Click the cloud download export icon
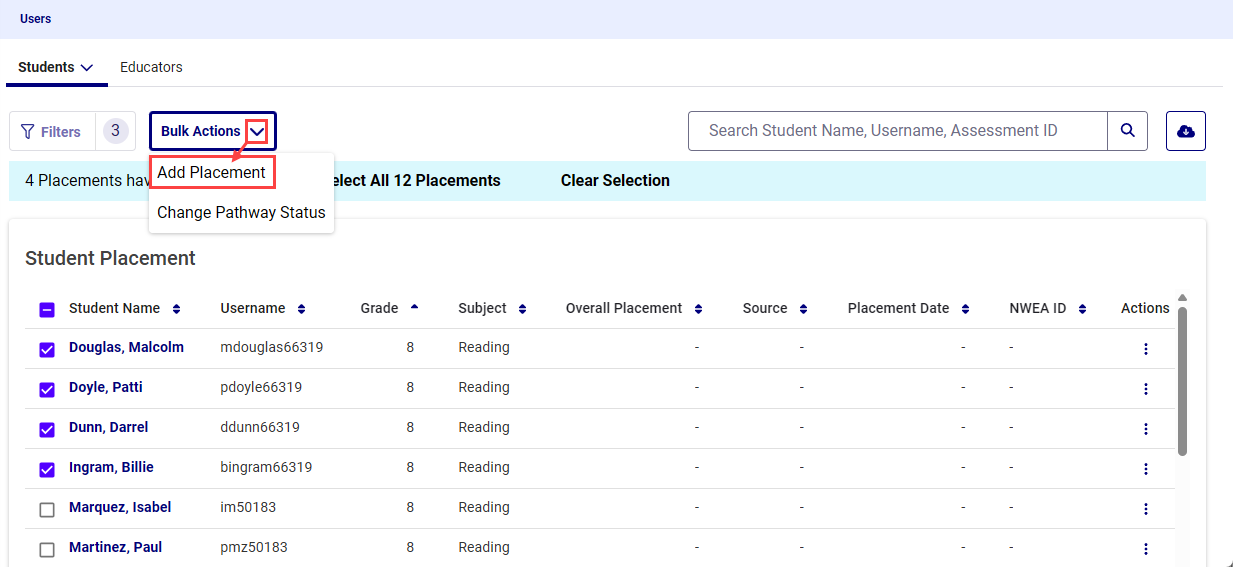 [x=1186, y=131]
